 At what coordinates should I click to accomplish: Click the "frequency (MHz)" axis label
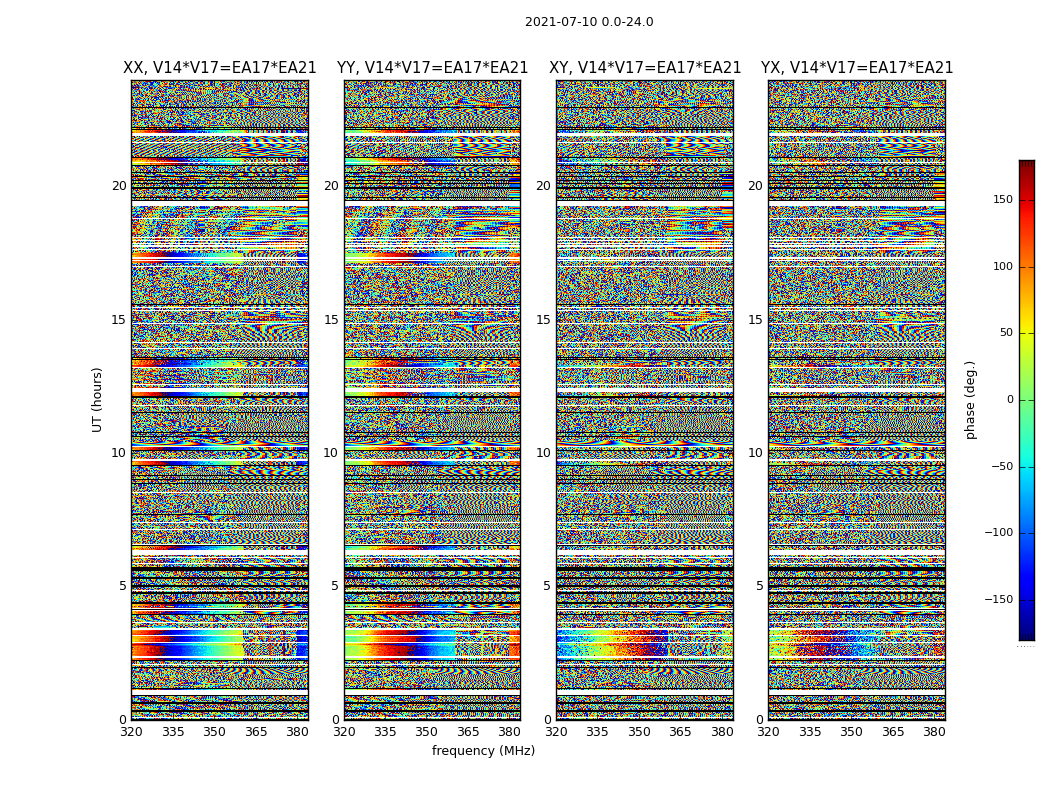point(483,750)
